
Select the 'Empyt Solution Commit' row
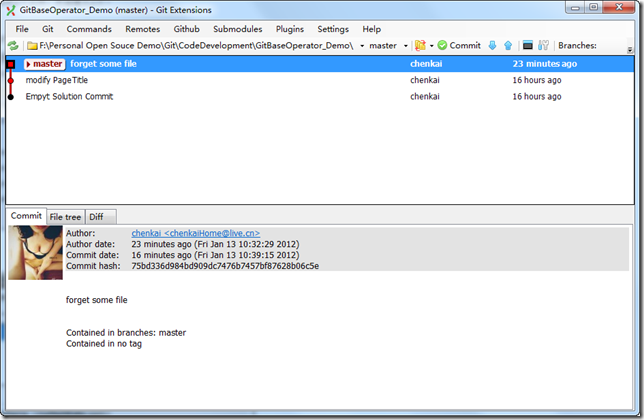point(320,97)
